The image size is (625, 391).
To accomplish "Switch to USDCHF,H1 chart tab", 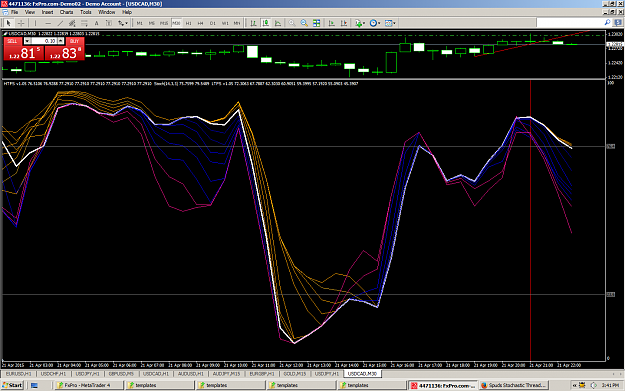I will pyautogui.click(x=53, y=374).
